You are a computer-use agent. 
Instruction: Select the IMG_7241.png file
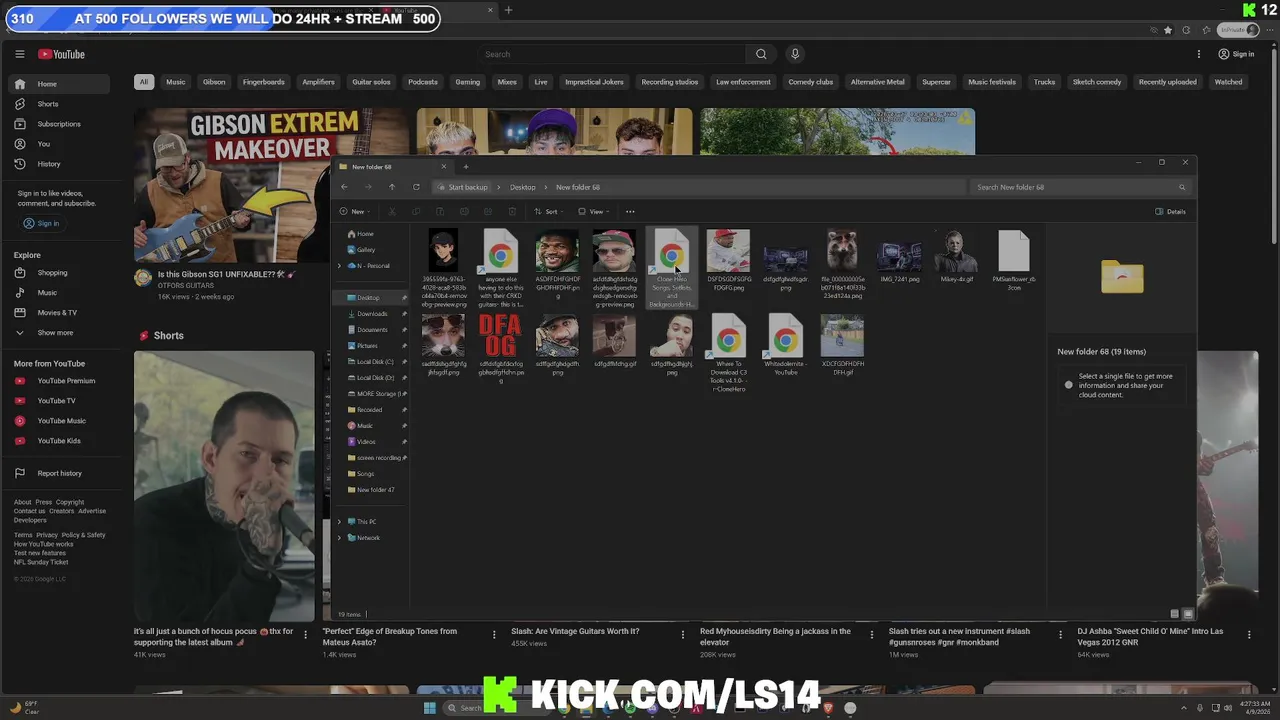pos(900,256)
